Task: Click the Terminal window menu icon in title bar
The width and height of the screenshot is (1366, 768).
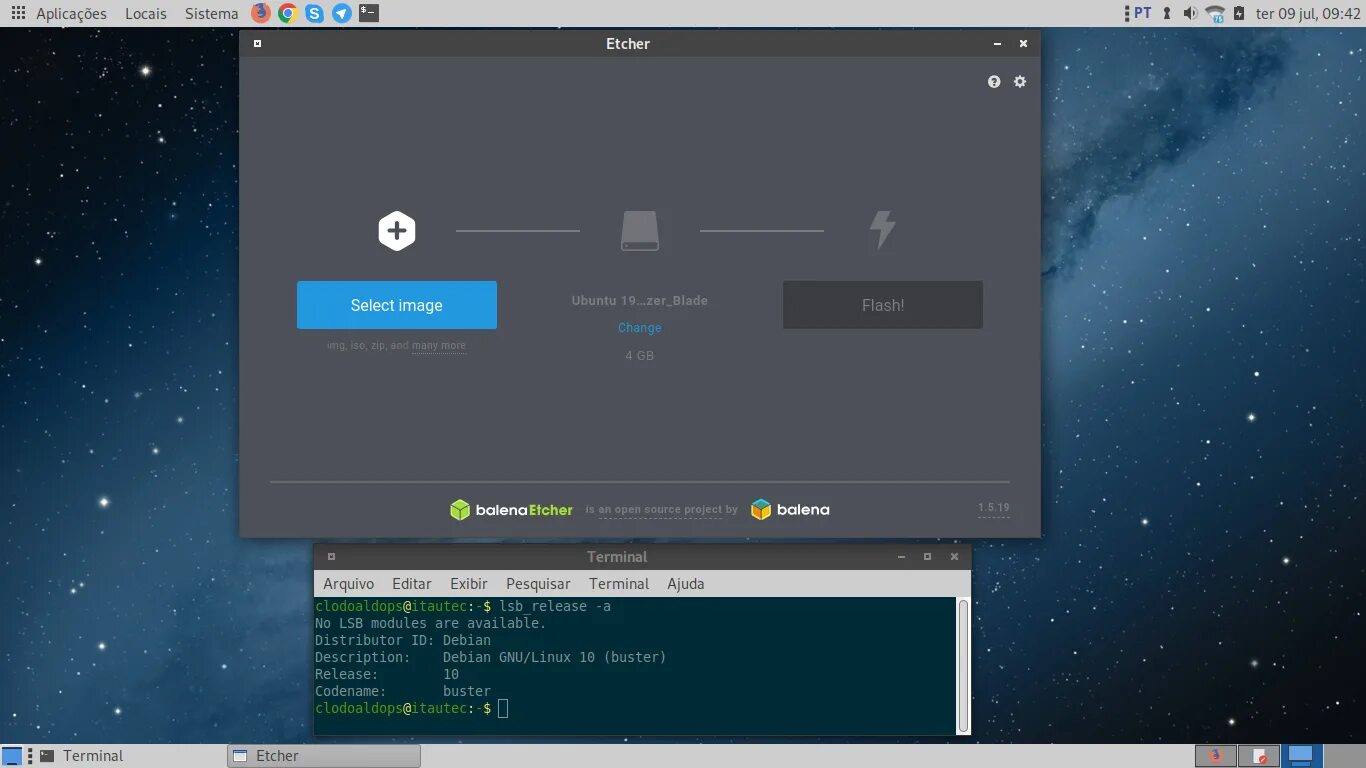Action: point(331,557)
